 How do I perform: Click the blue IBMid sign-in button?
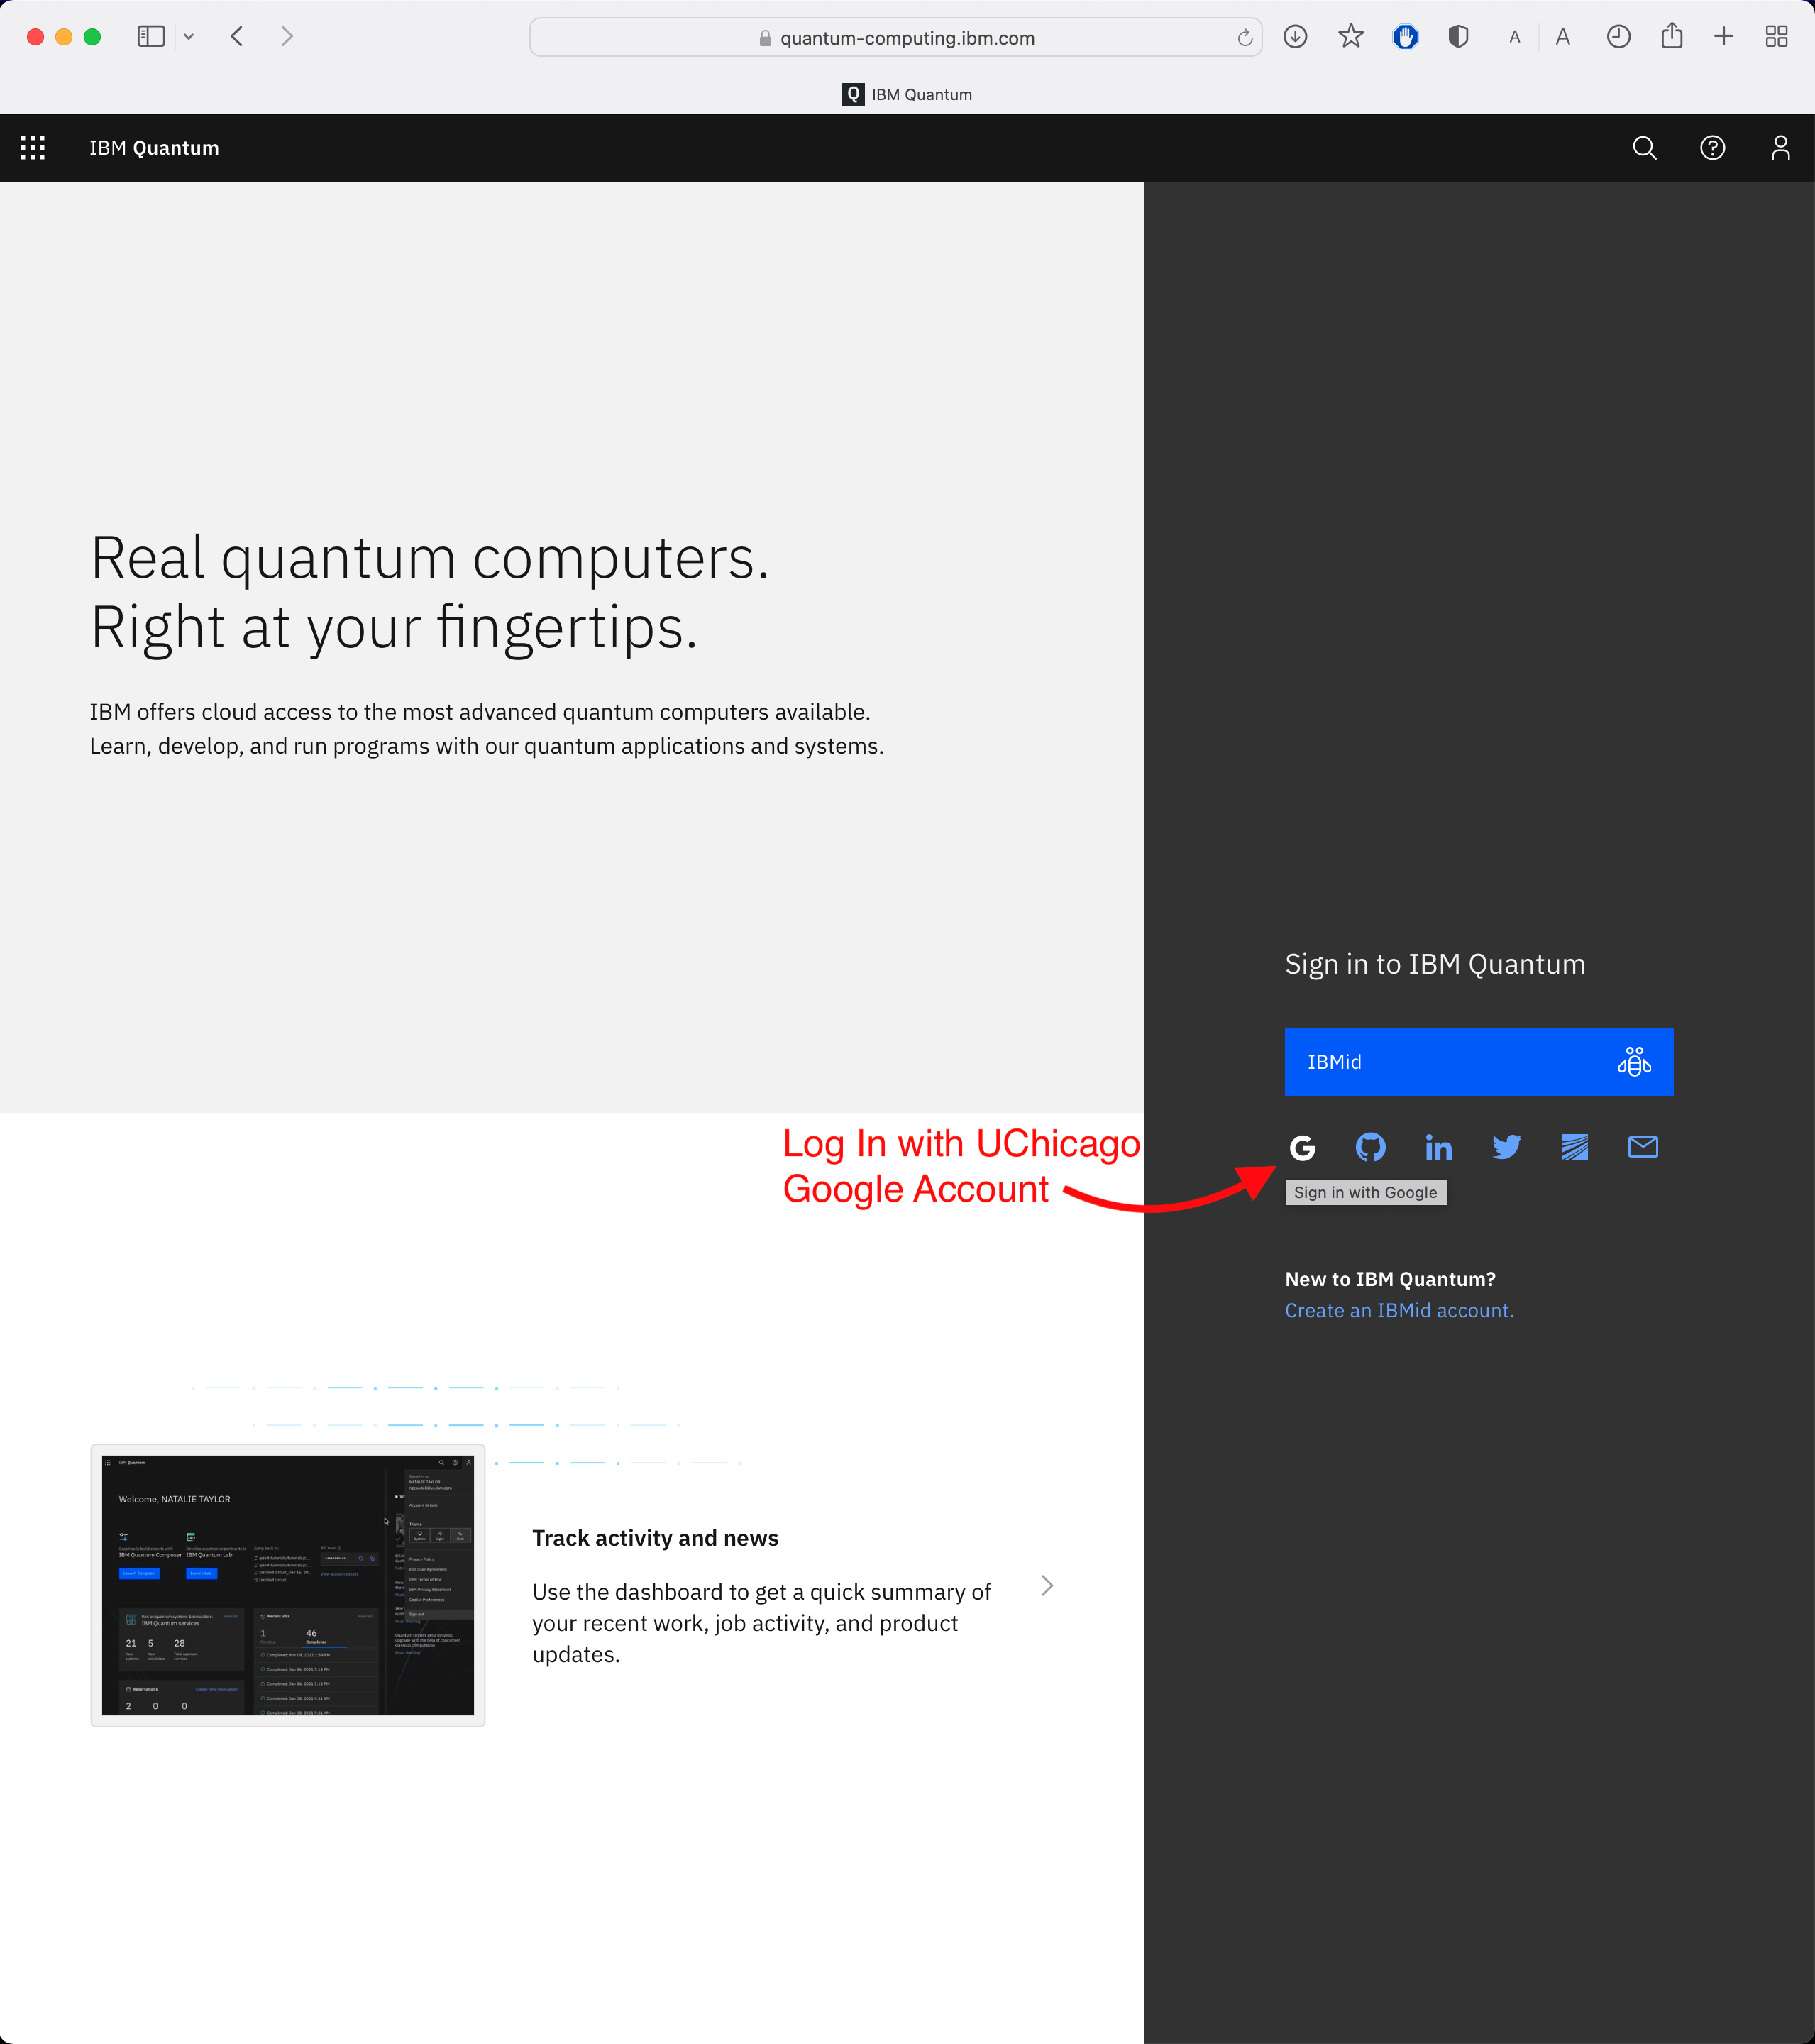click(1478, 1061)
